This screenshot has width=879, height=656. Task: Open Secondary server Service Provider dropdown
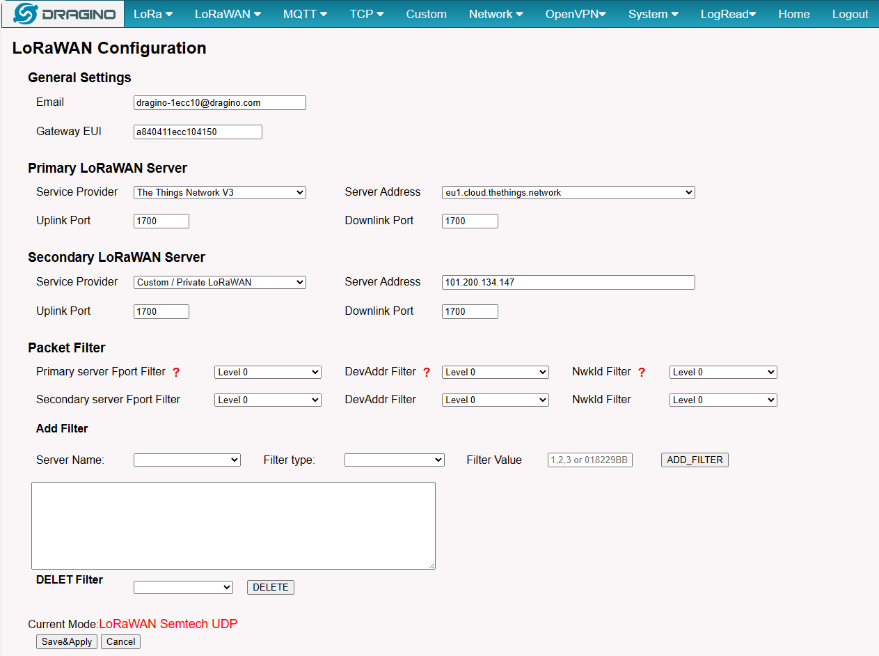click(220, 282)
